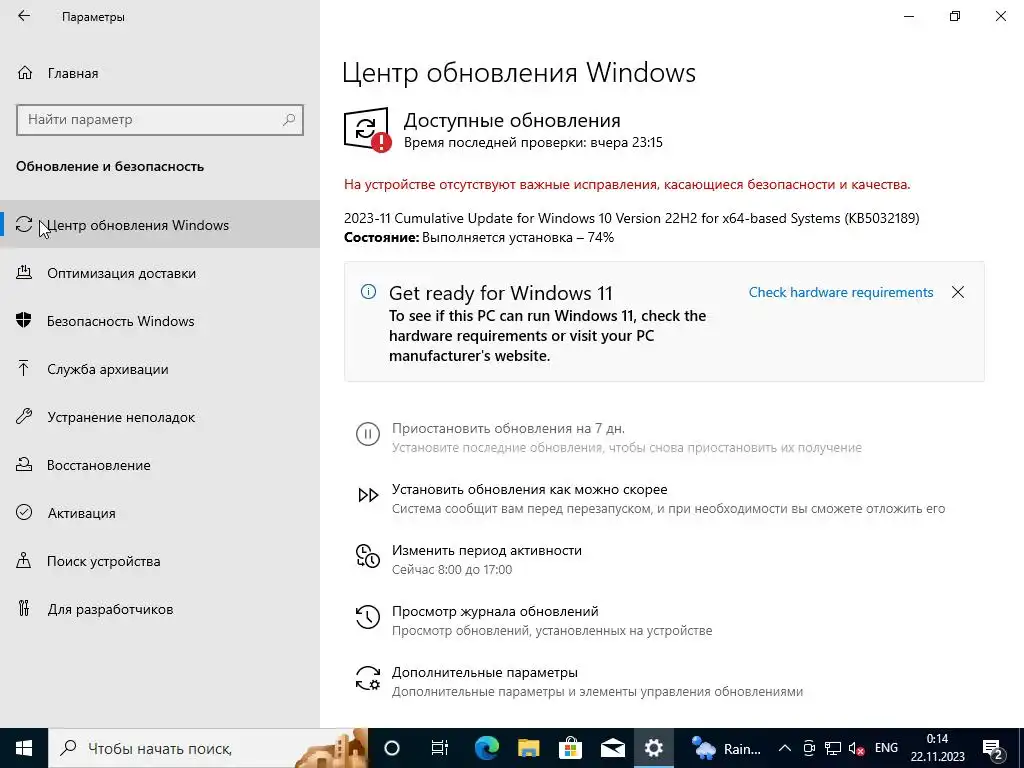Click the Время последней проверки: вчера 23:15 text
Viewport: 1024px width, 768px height.
pos(533,142)
